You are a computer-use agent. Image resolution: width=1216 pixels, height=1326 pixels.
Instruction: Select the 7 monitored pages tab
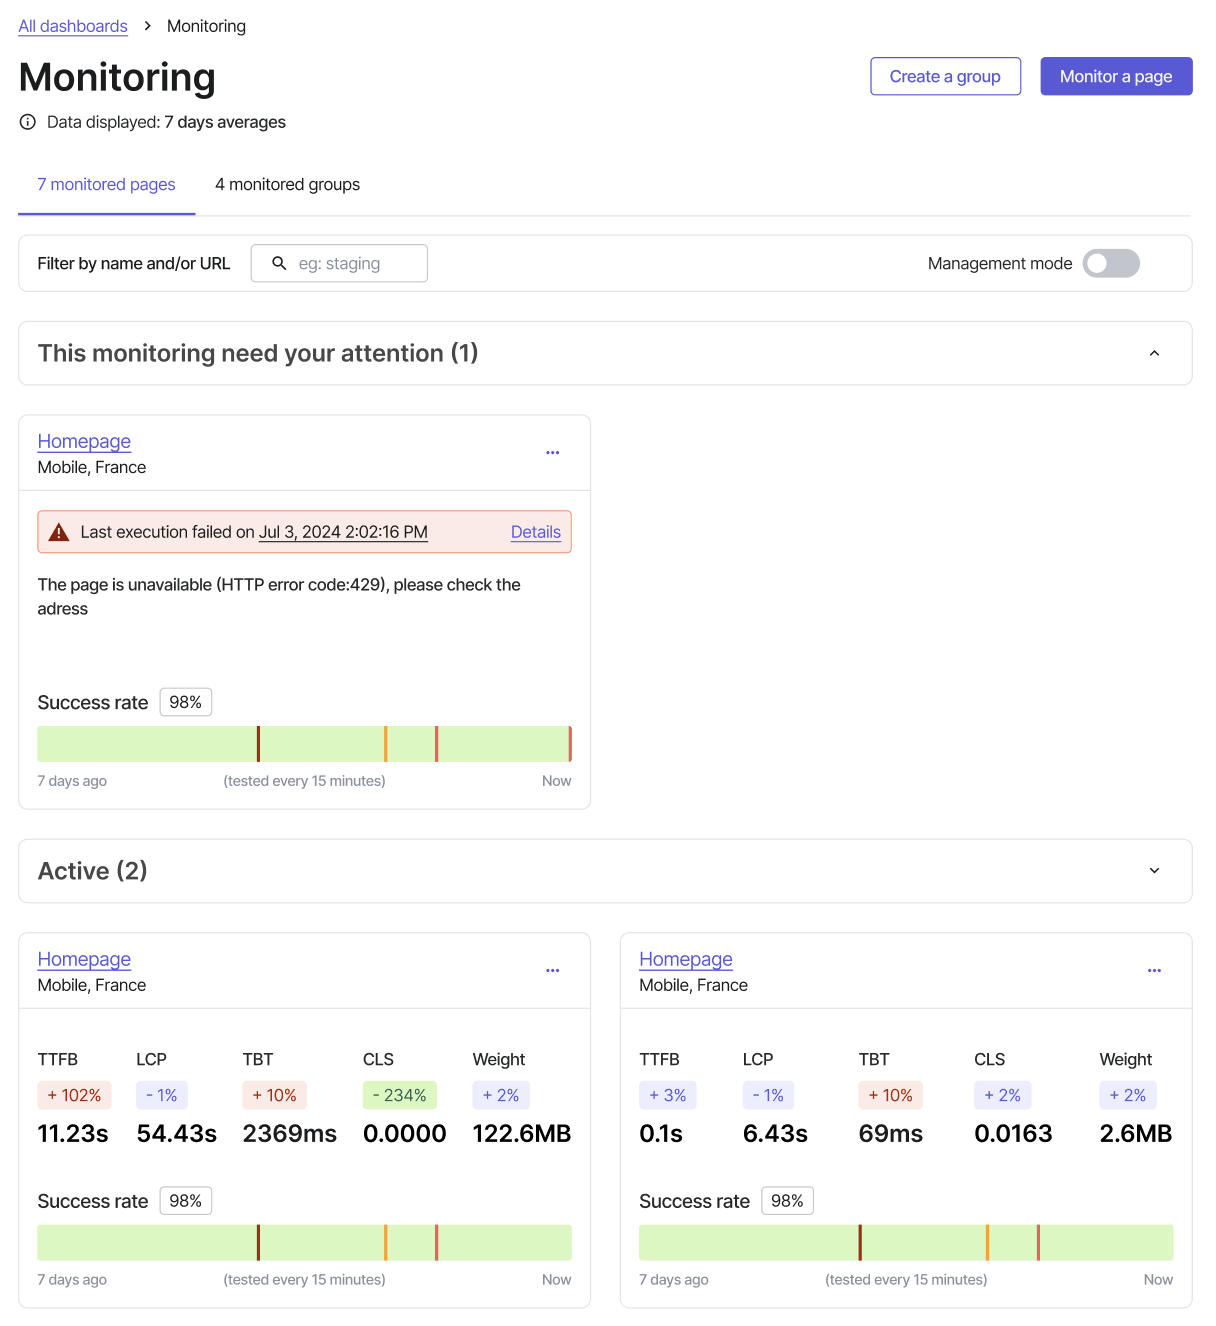[x=106, y=184]
